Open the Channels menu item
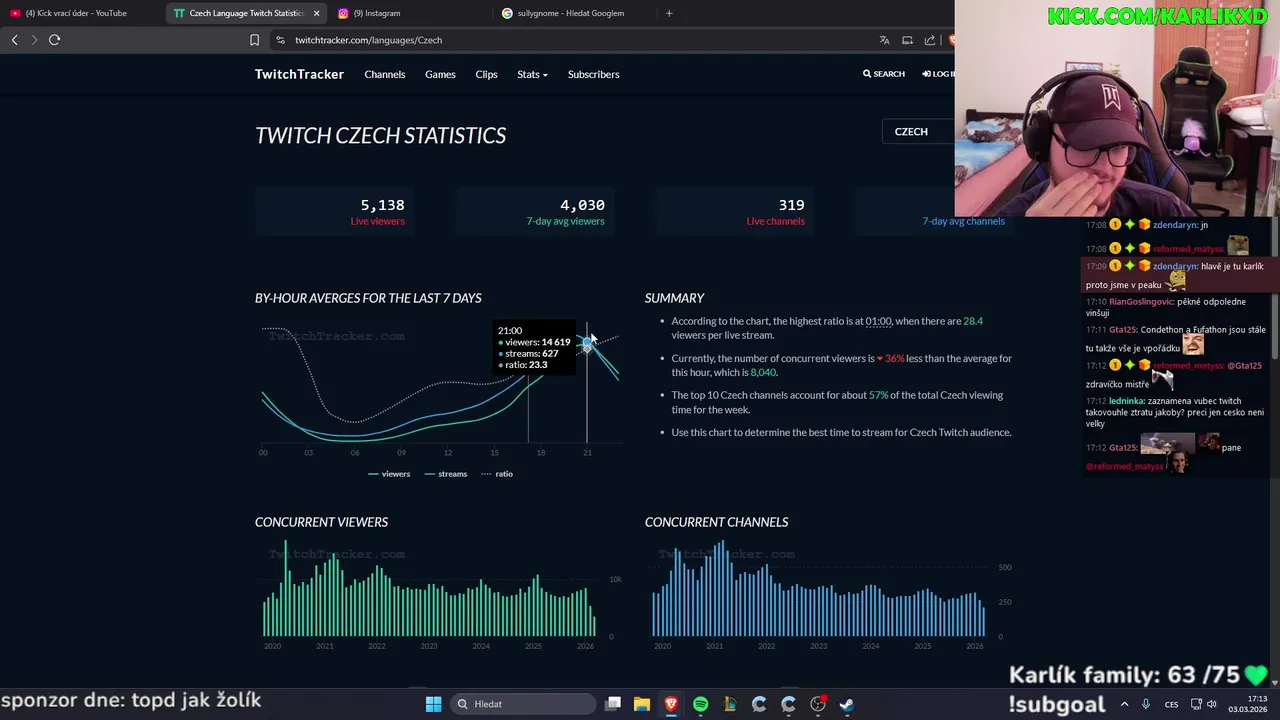The image size is (1280, 720). (x=385, y=74)
